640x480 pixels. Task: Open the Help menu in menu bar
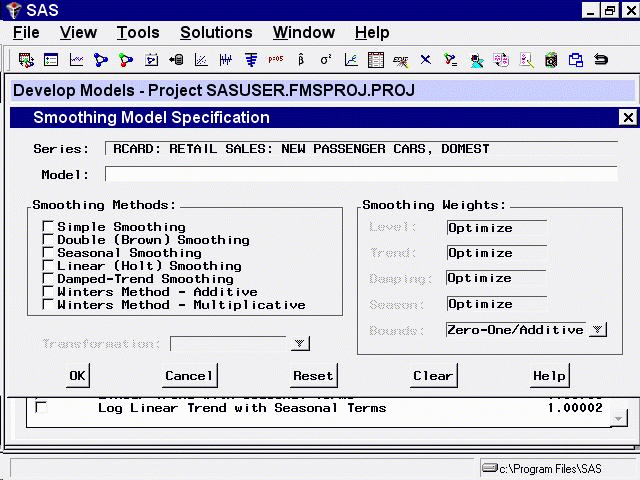tap(372, 32)
